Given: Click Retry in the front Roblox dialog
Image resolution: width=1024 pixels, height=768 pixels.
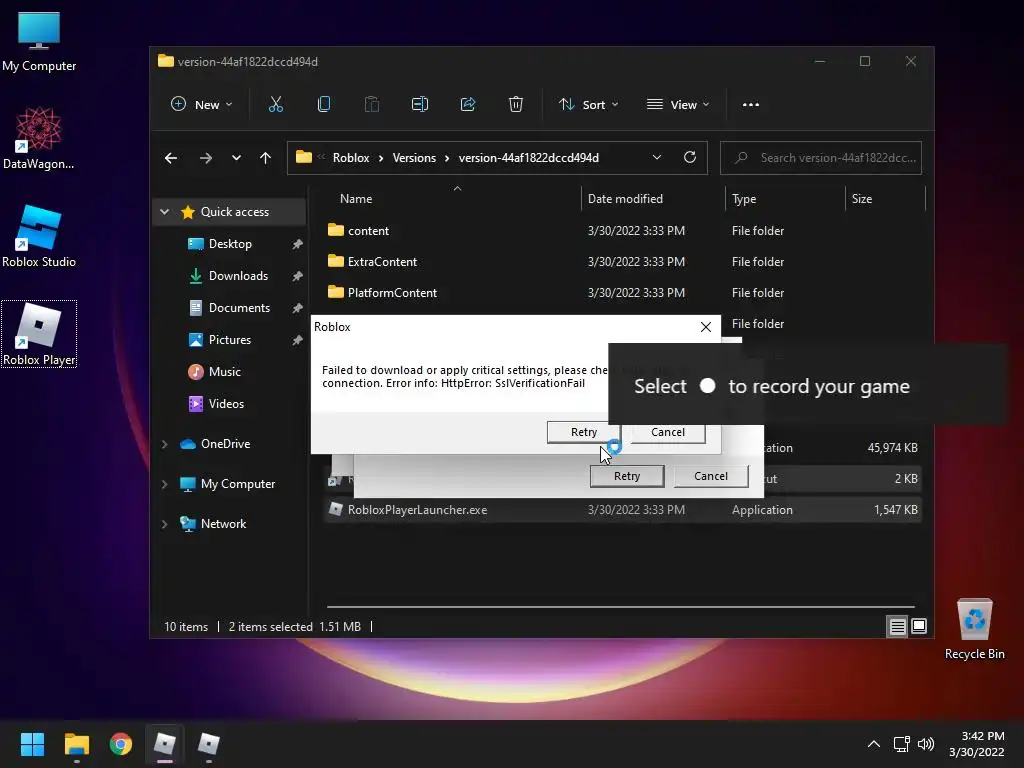Looking at the screenshot, I should point(583,432).
